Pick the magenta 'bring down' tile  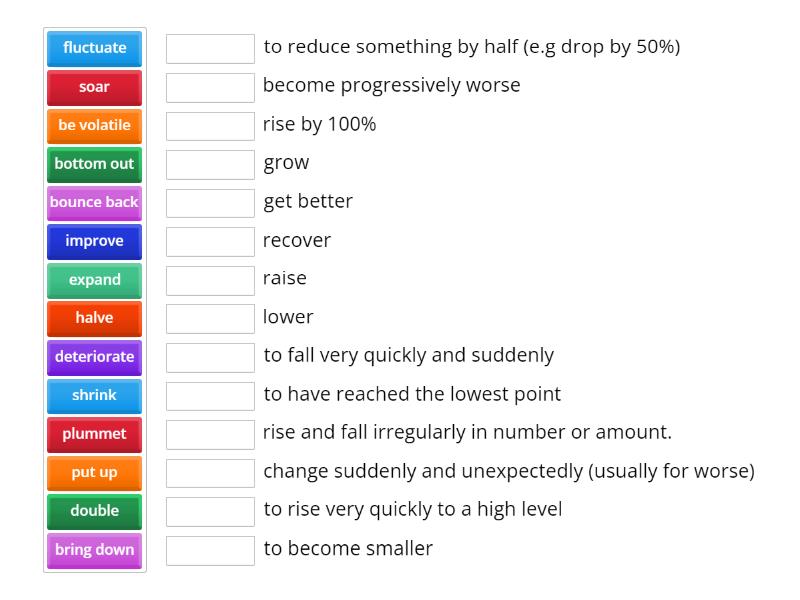(94, 550)
